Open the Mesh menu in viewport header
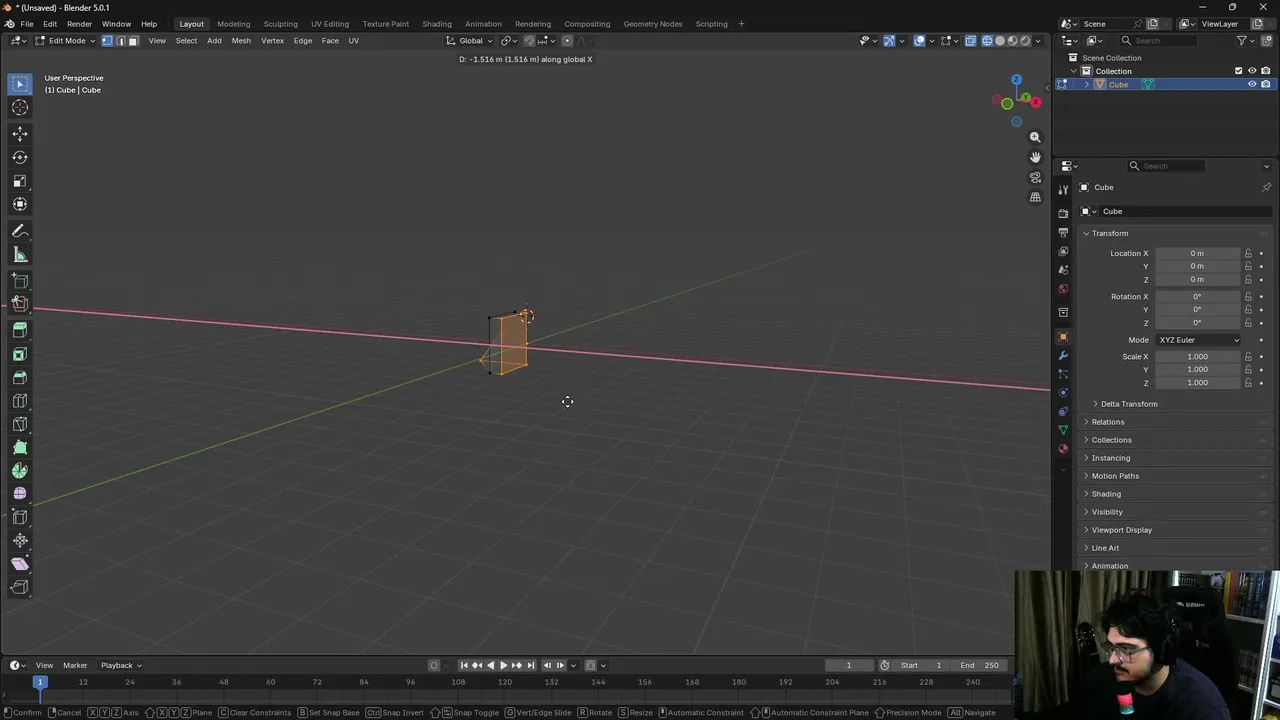 [241, 41]
